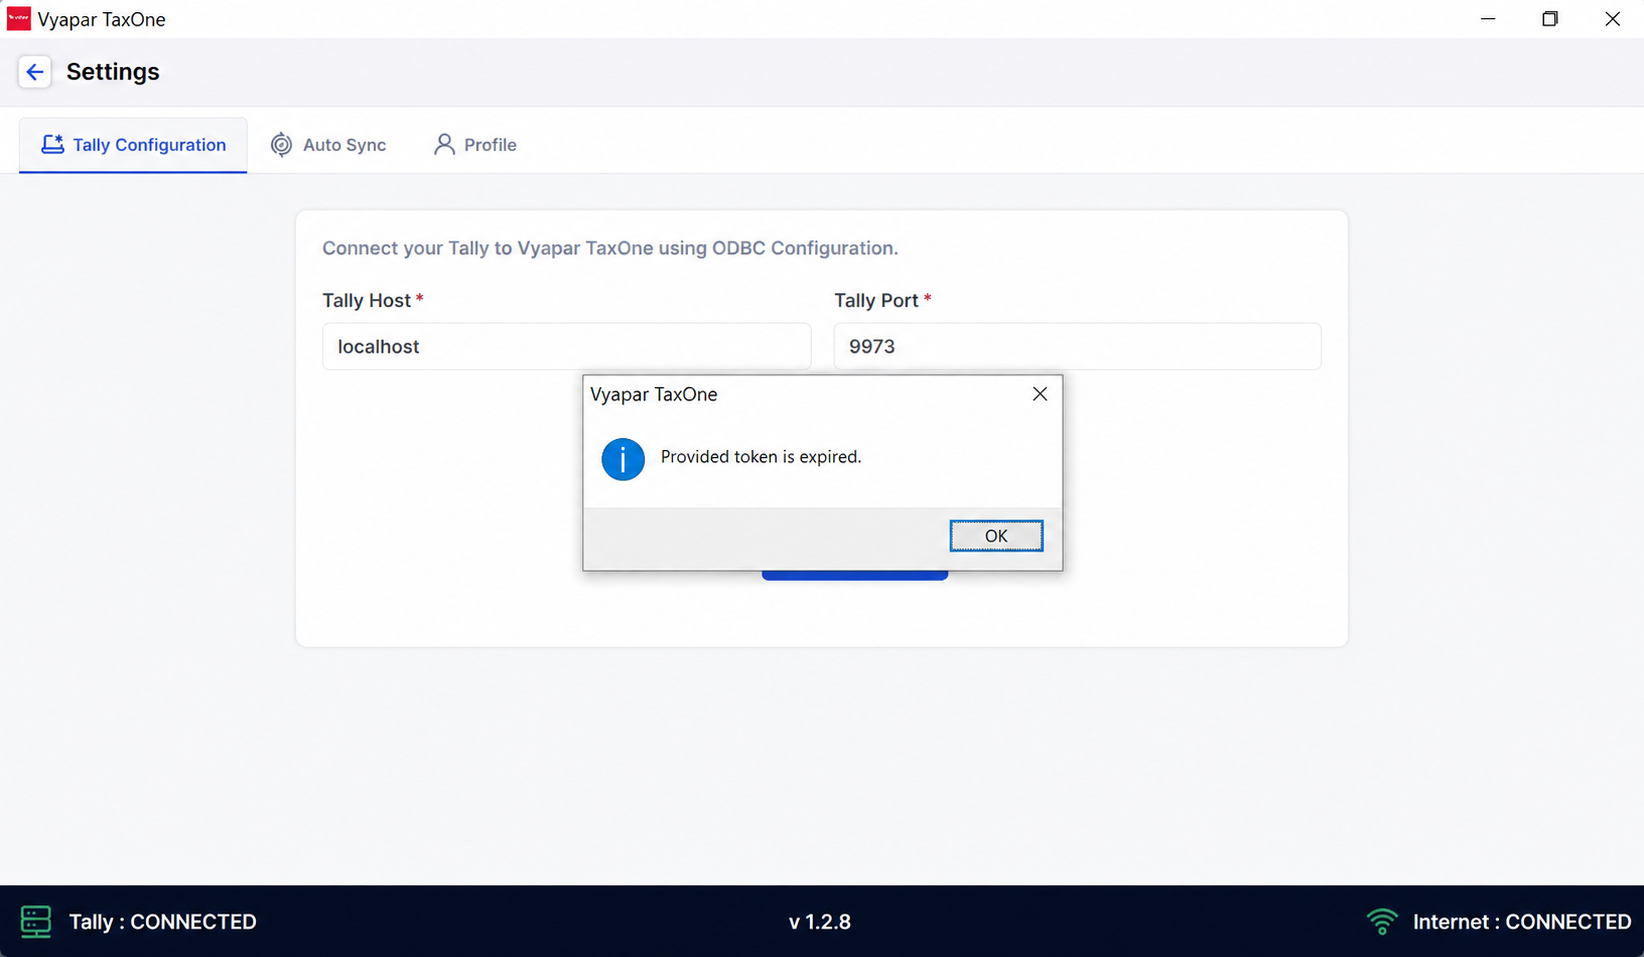Select the Tally Configuration tab

pyautogui.click(x=133, y=145)
